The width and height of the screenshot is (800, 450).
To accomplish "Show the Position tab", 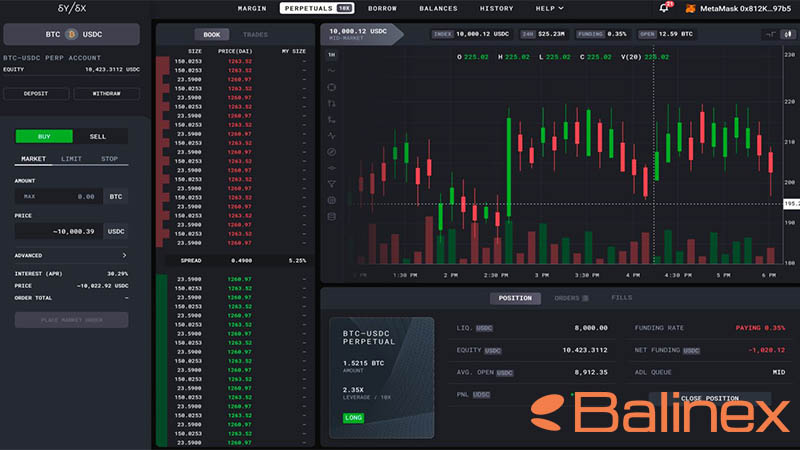I will 515,298.
